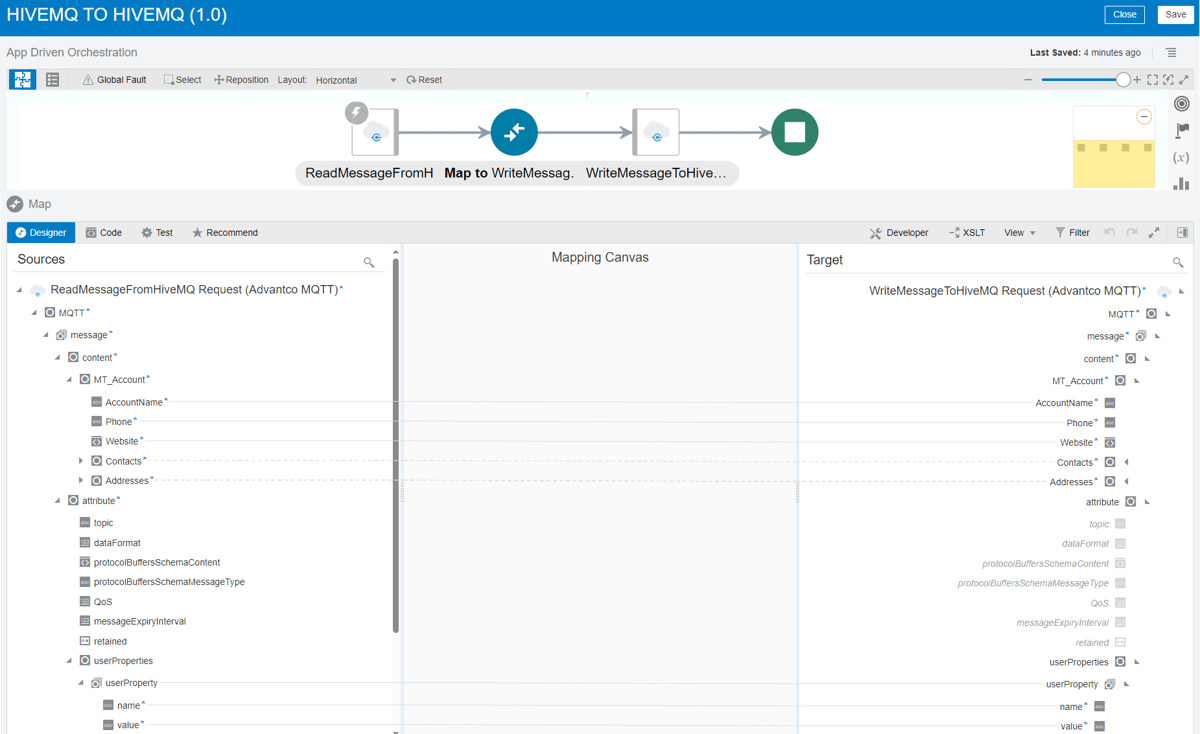Viewport: 1200px width, 734px height.
Task: Adjust the zoom slider handle
Action: (x=1123, y=80)
